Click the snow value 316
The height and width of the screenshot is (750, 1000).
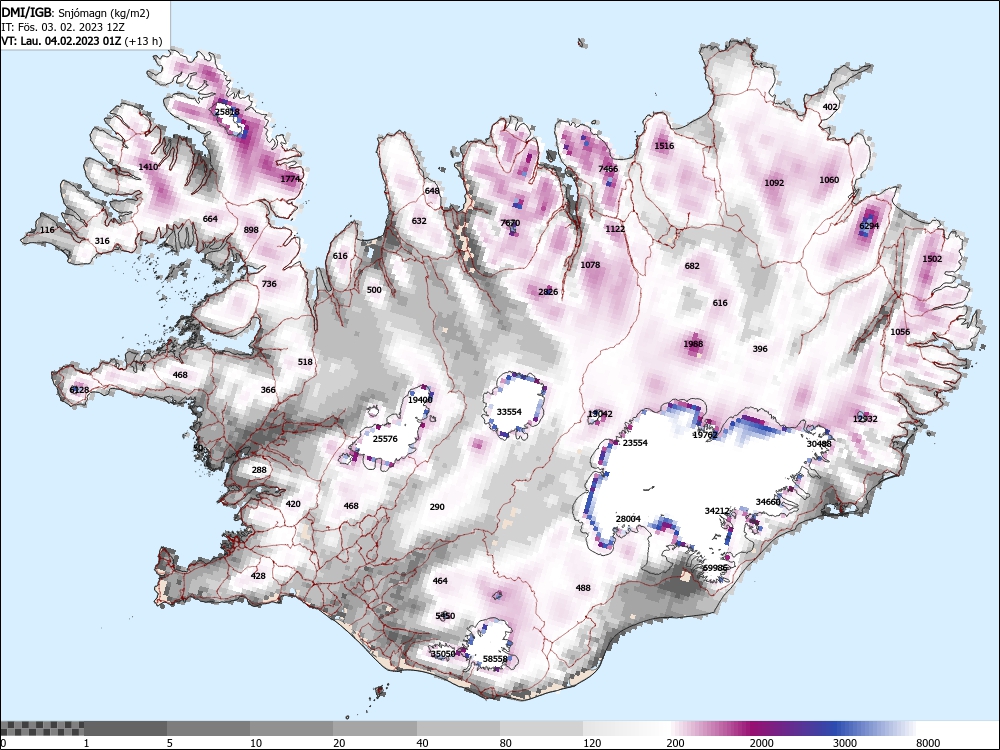pos(102,241)
